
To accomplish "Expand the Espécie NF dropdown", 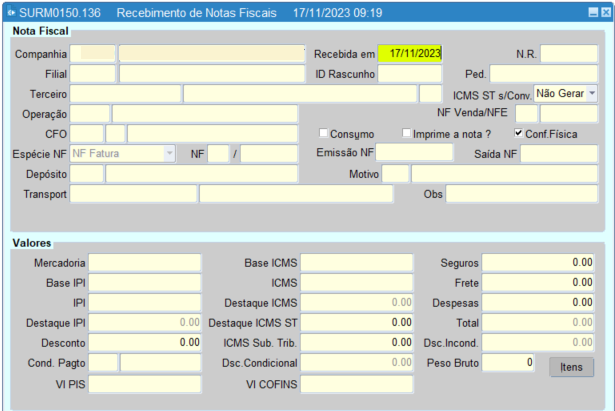I will [169, 153].
